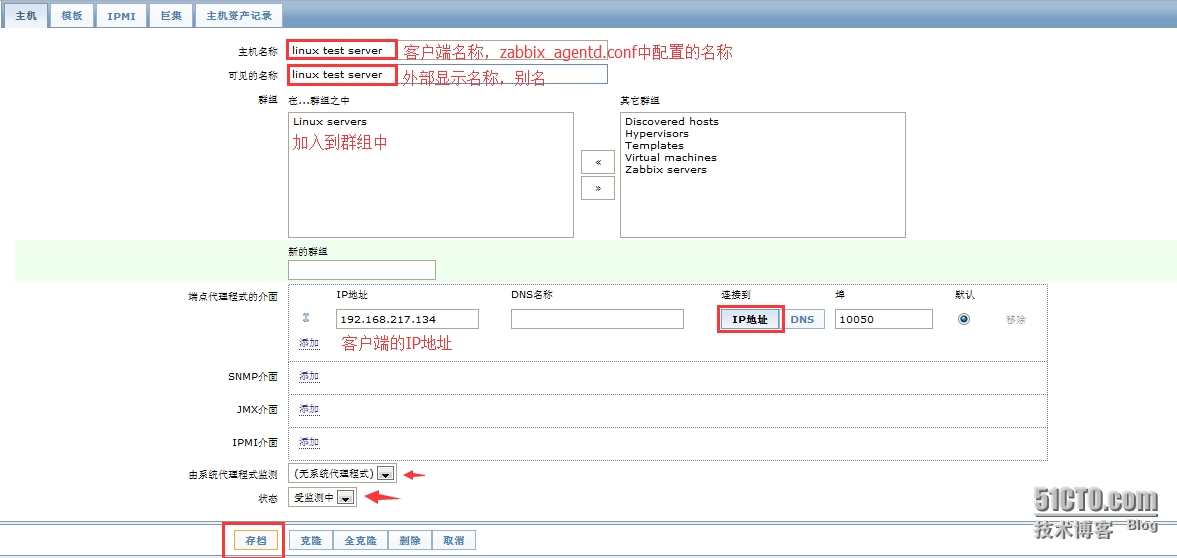
Task: Select Linux servers in the current groups list
Action: [330, 122]
